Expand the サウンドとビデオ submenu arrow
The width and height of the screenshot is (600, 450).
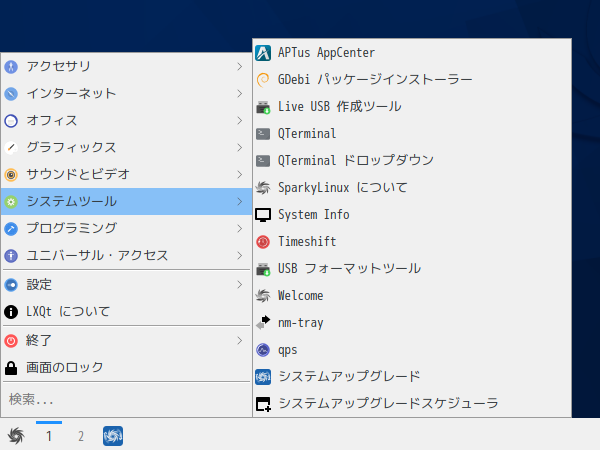tap(240, 175)
